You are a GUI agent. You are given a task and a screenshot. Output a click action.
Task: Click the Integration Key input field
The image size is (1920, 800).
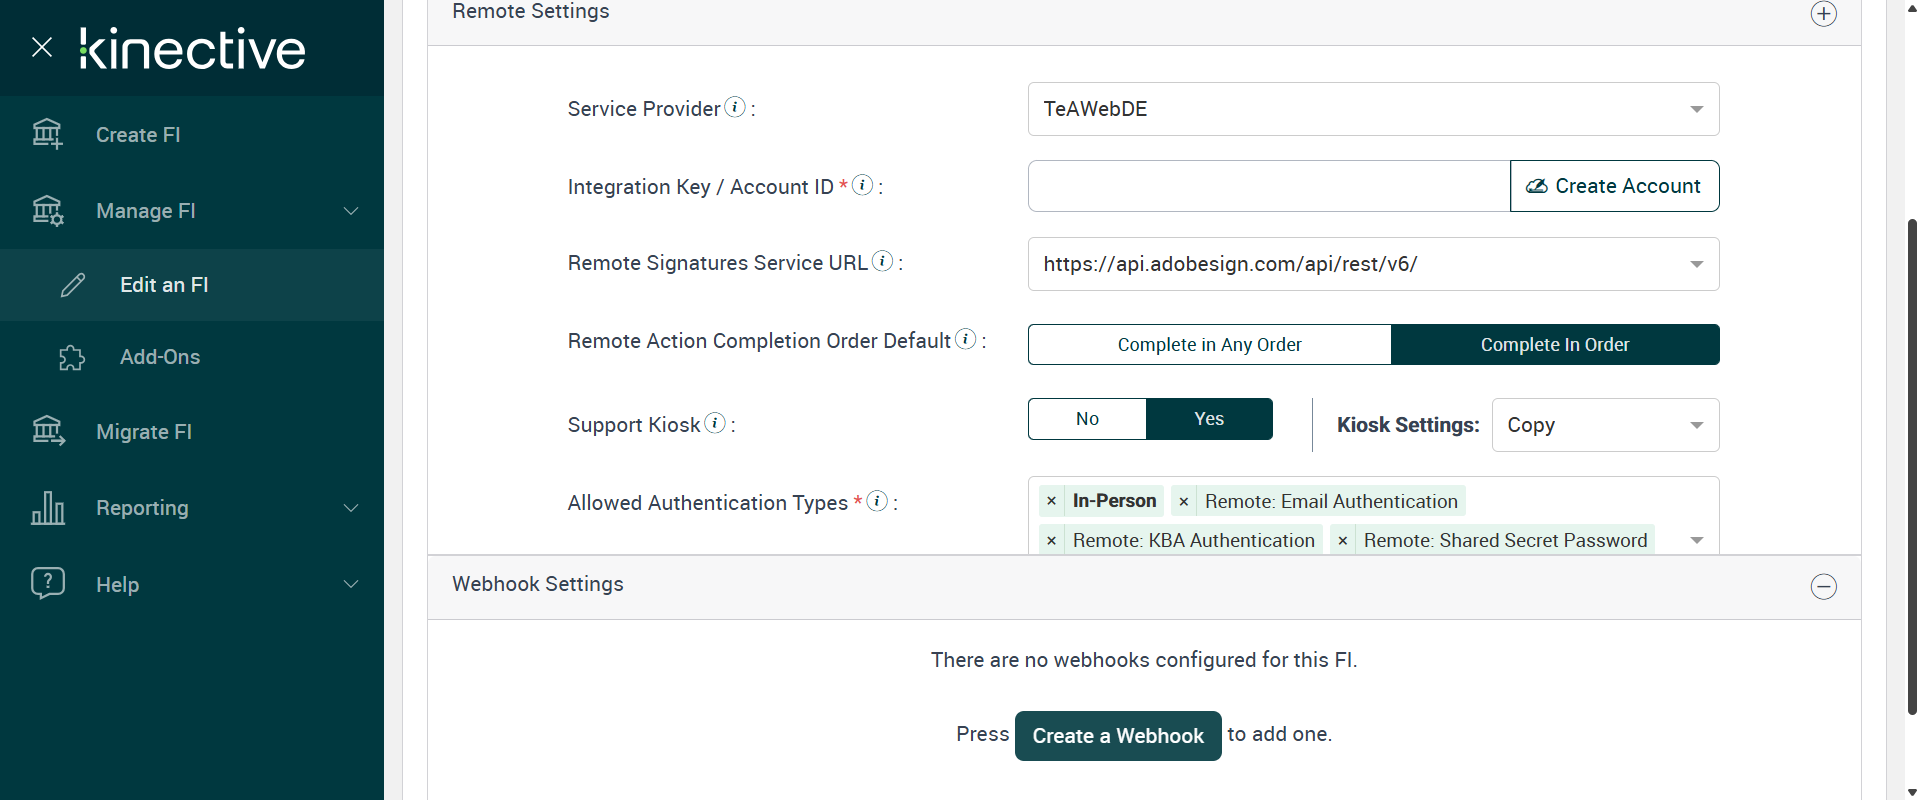[1268, 186]
